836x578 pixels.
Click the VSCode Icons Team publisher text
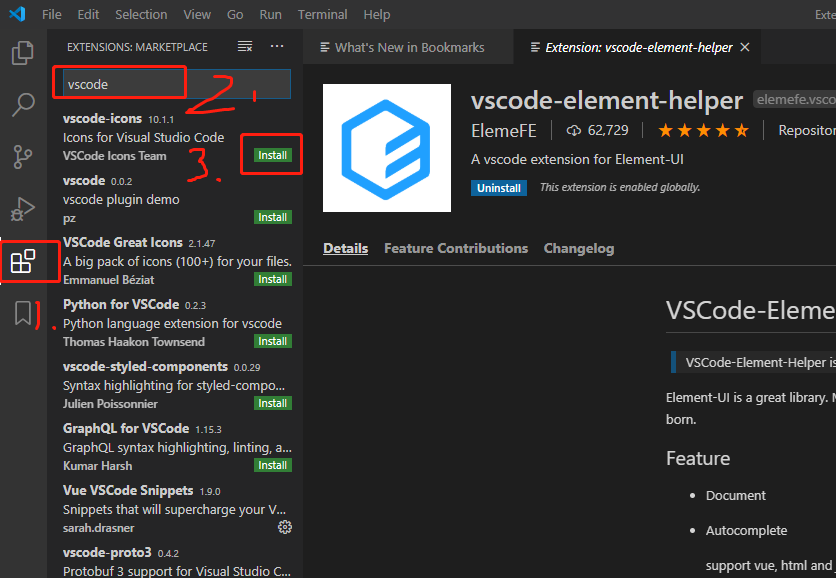[x=115, y=156]
